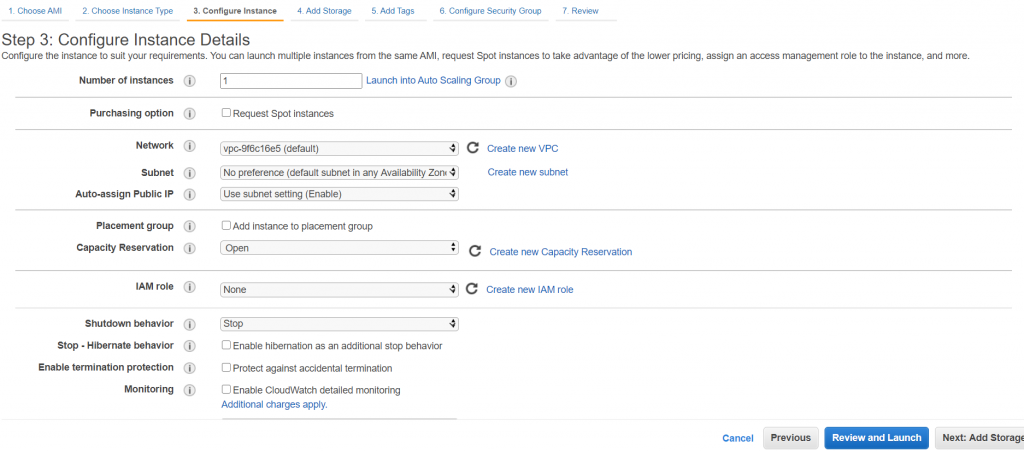Follow the Create new VPC link
1024x452 pixels.
[x=522, y=149]
